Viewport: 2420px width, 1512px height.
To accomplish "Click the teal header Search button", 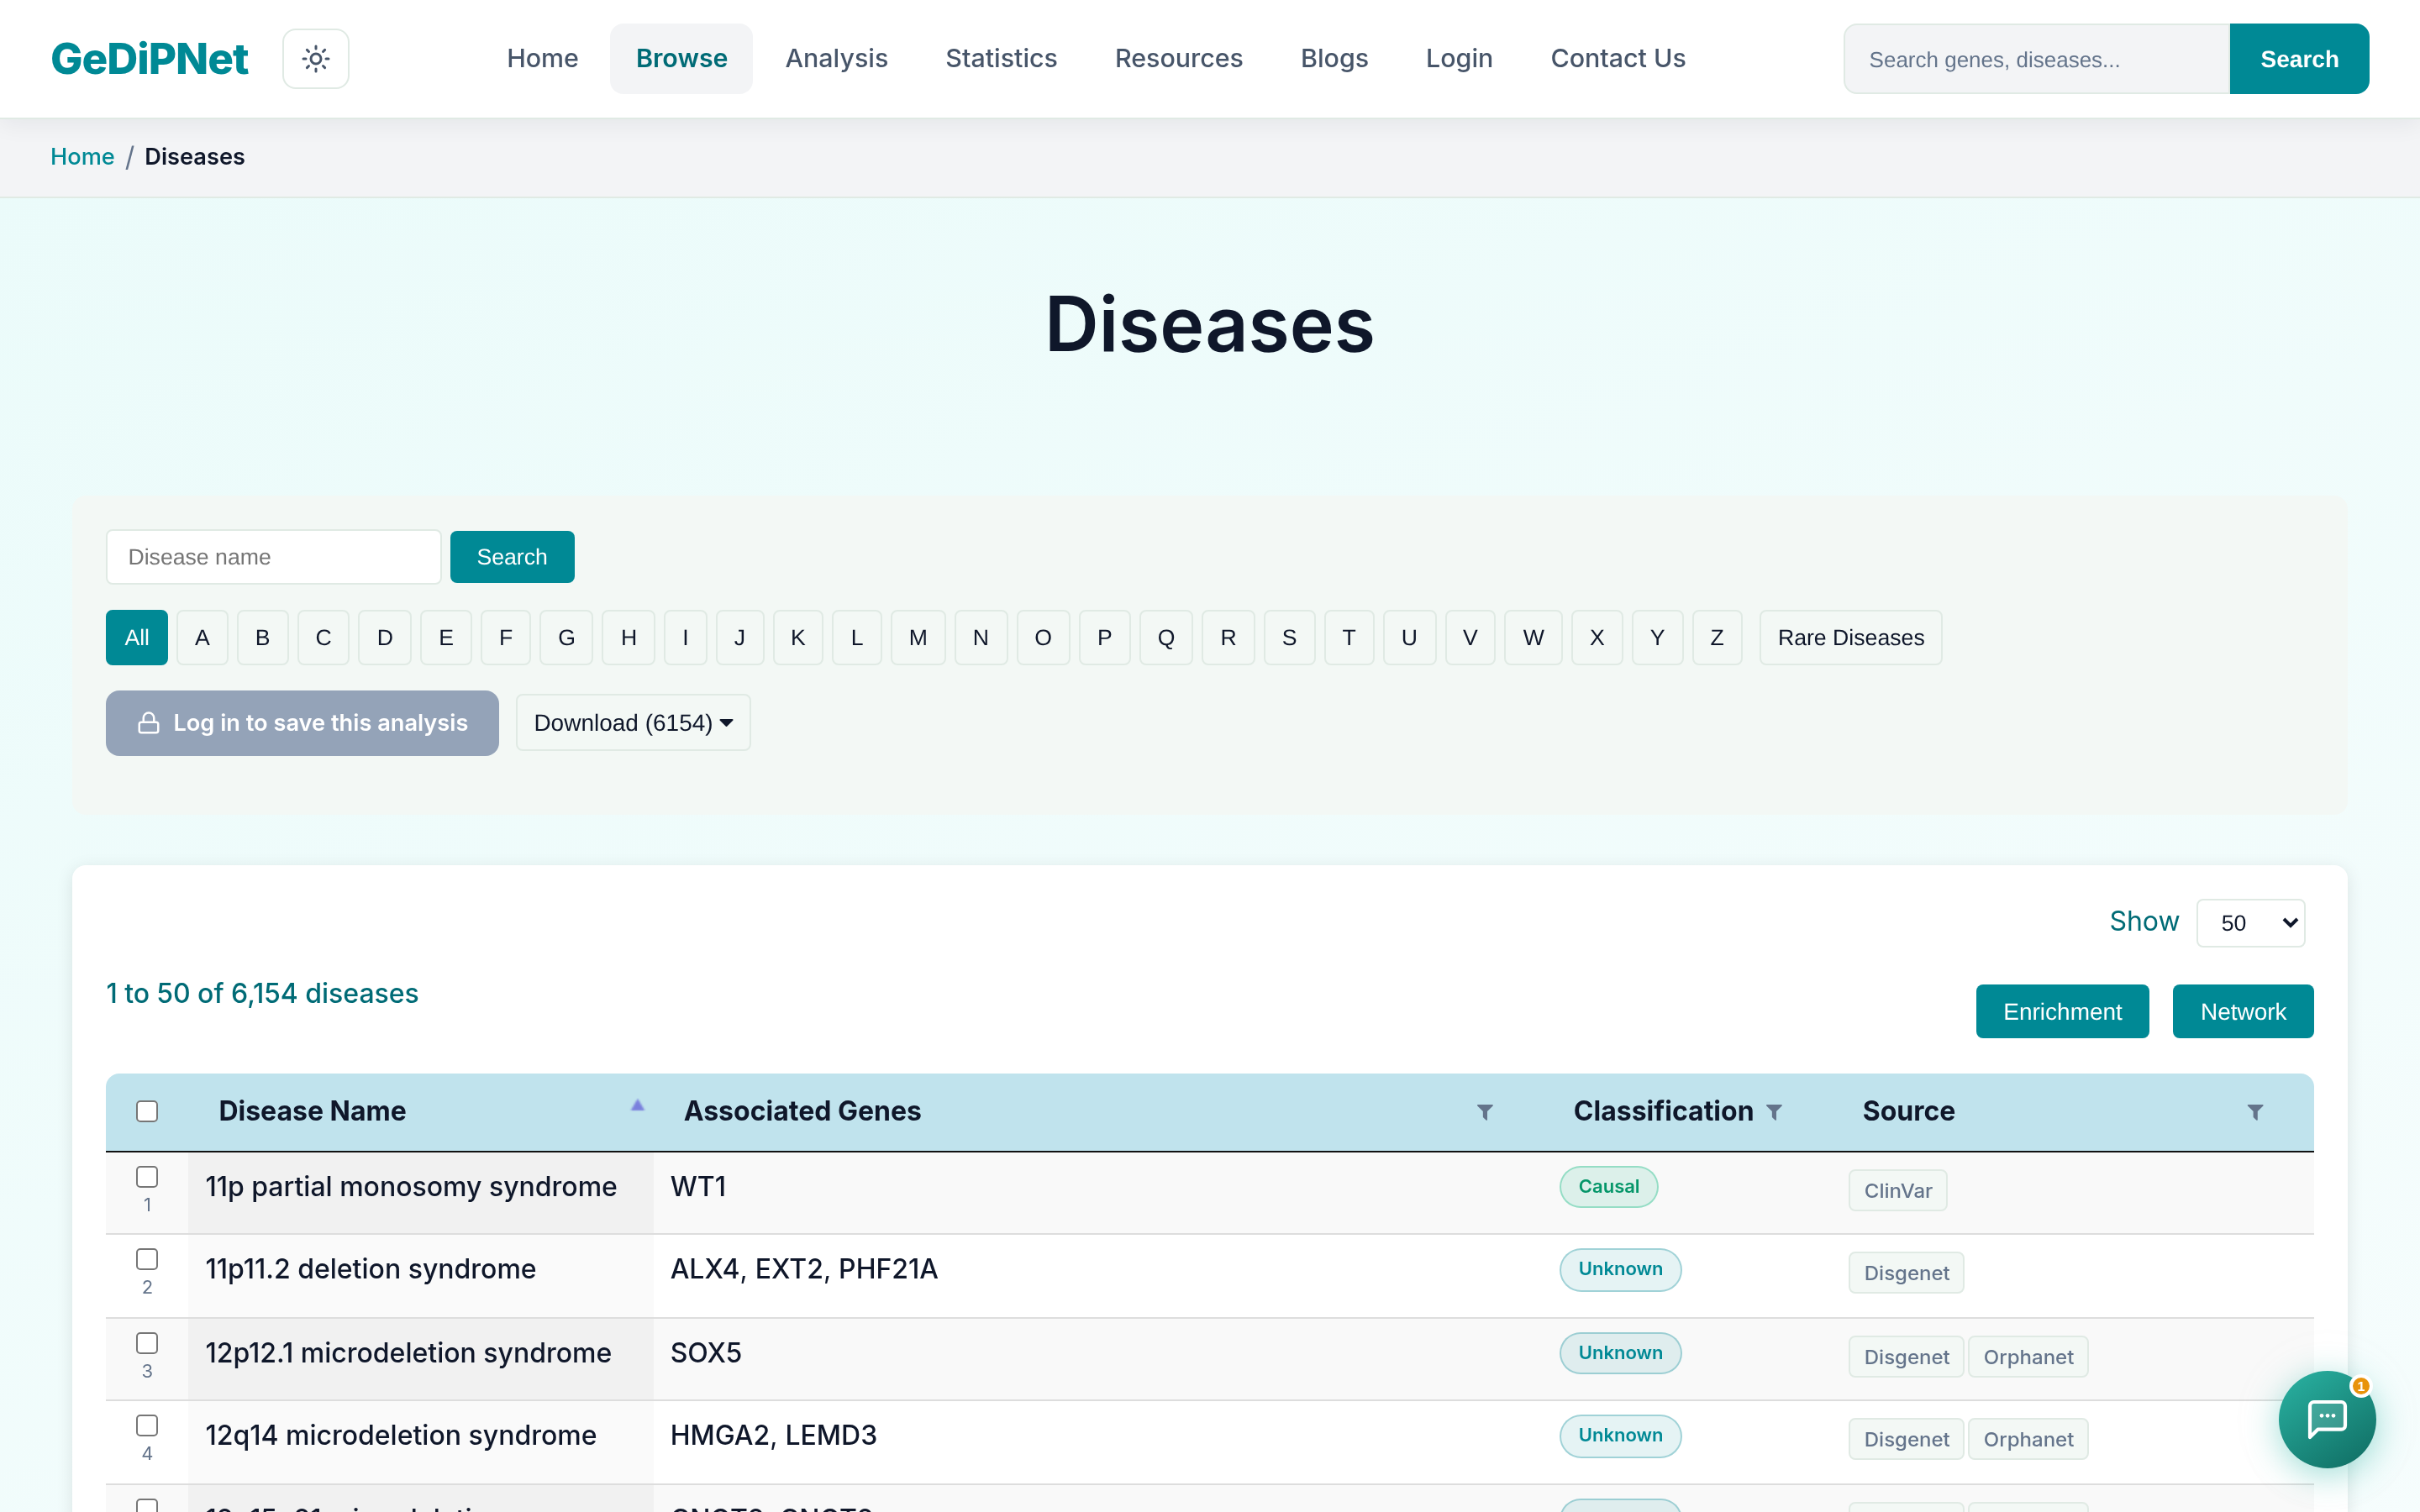I will click(x=2299, y=59).
